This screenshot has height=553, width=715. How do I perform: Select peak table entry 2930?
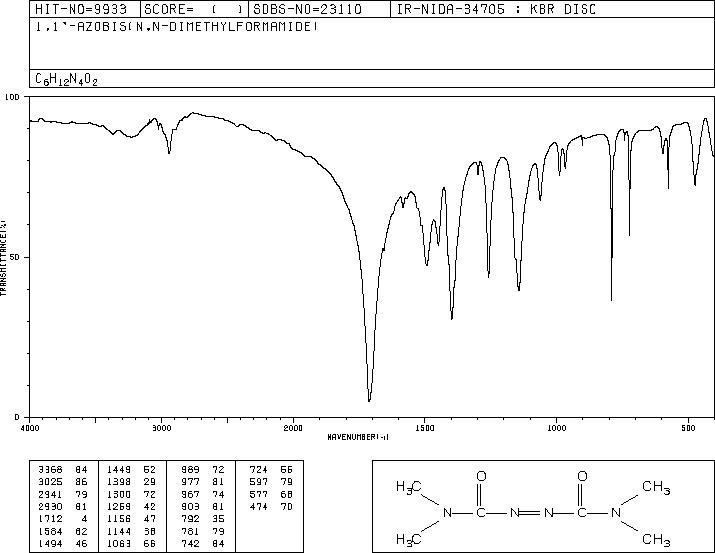pyautogui.click(x=62, y=506)
